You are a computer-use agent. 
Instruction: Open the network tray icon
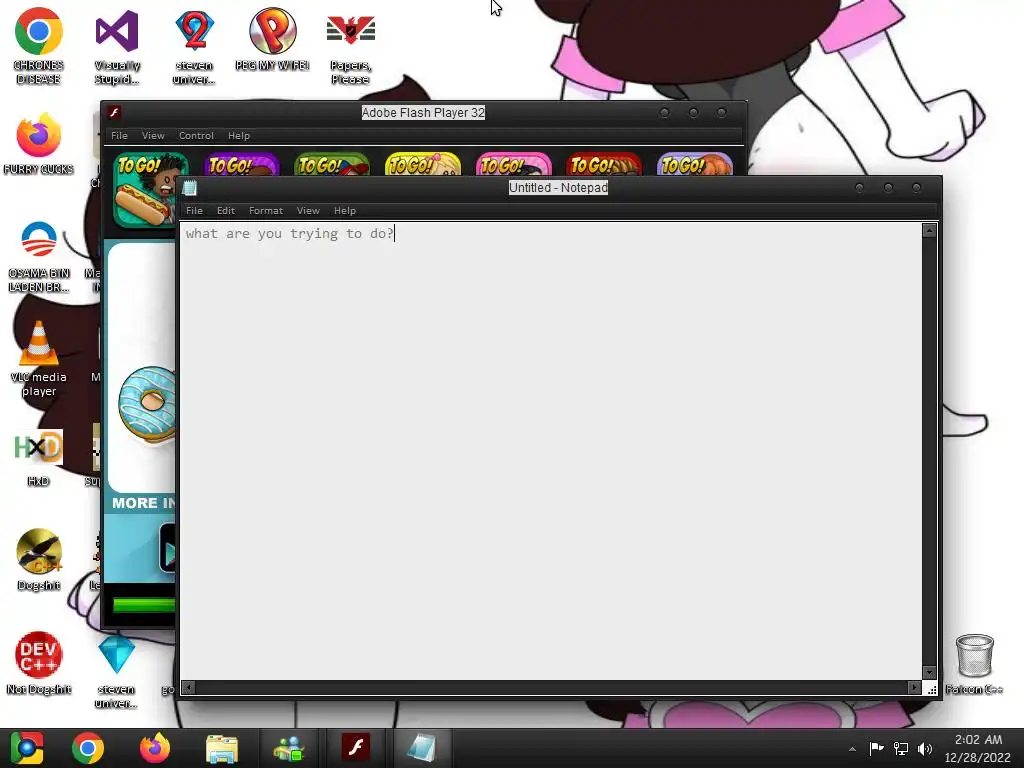coord(901,748)
